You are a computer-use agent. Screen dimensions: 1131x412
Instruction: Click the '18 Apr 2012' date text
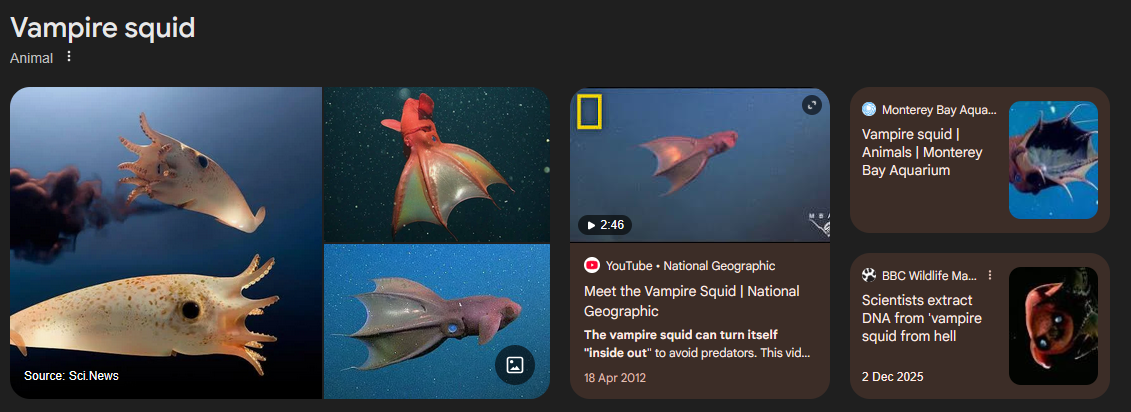pos(615,377)
